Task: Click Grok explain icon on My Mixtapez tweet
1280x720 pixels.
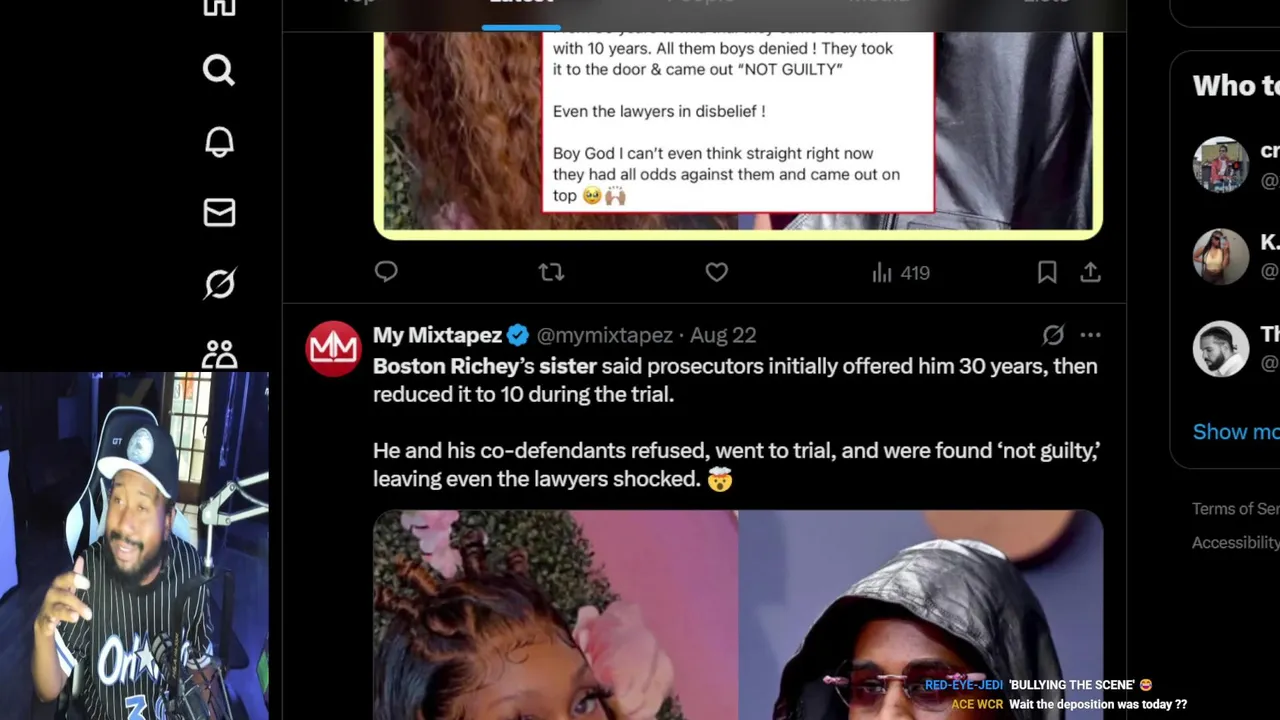Action: (x=1053, y=335)
